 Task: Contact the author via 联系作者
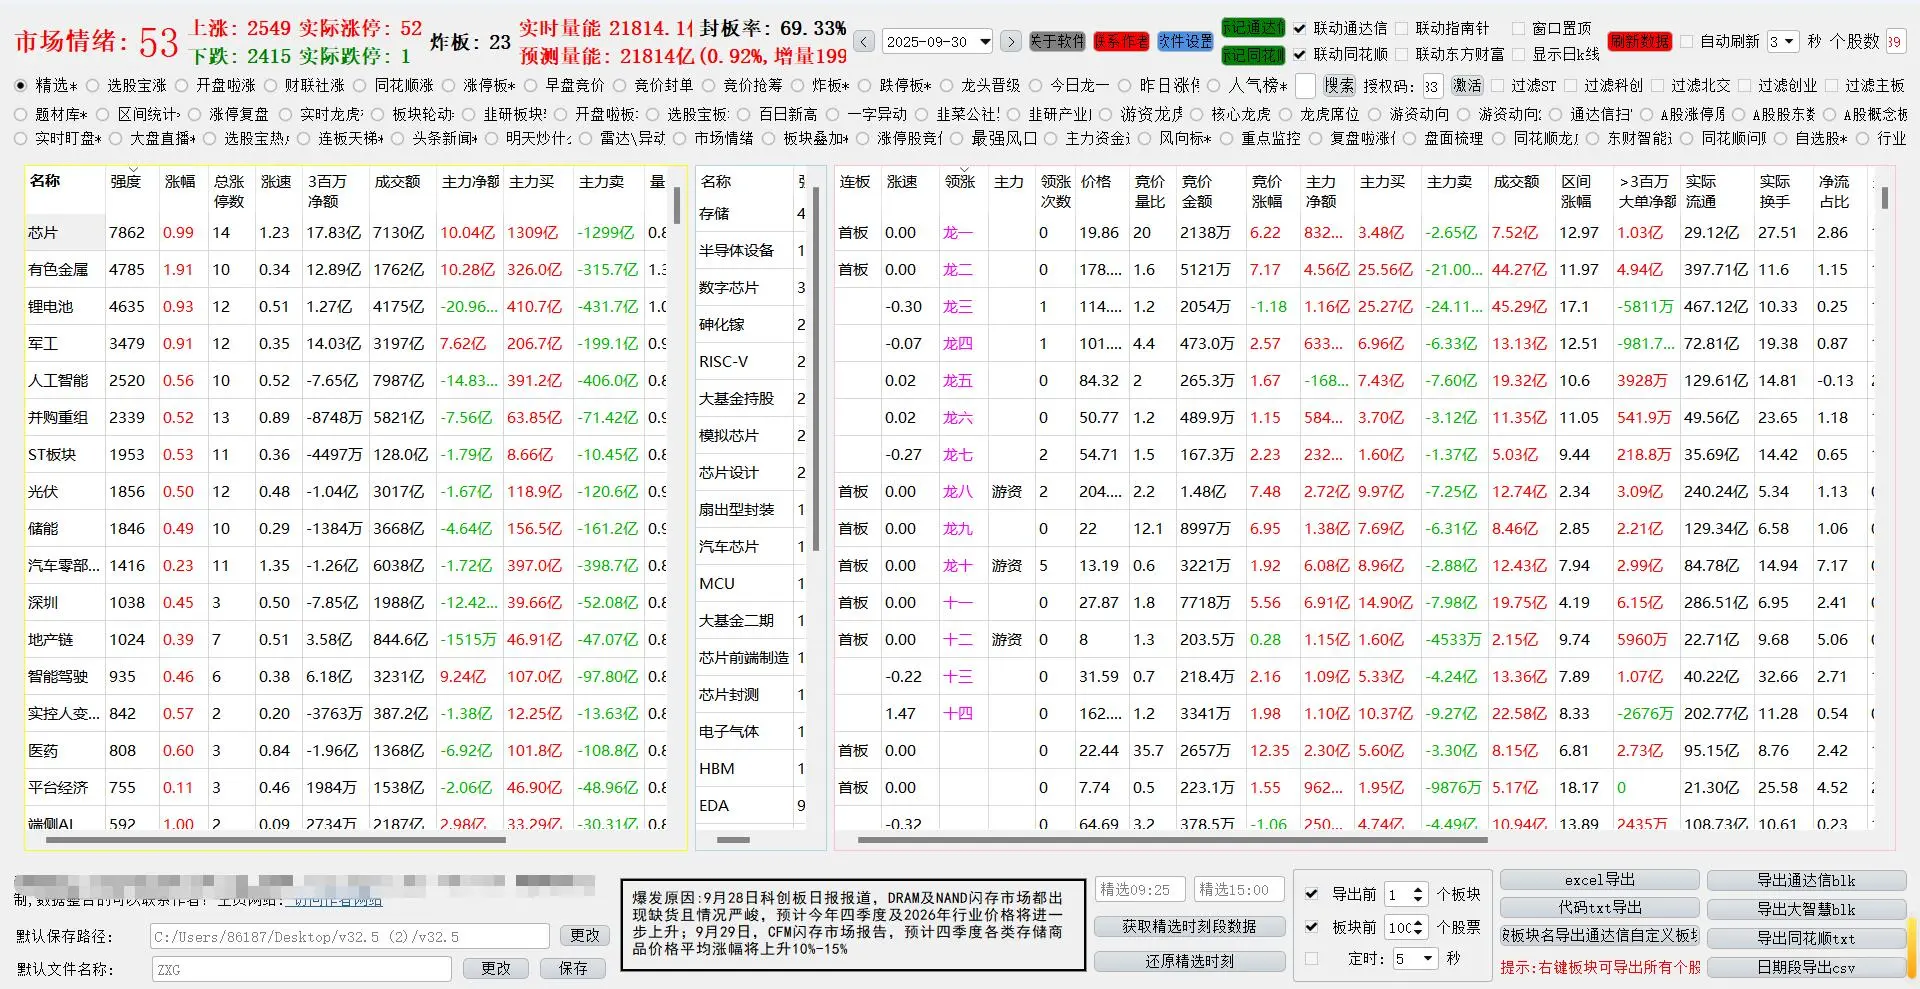pos(1121,42)
